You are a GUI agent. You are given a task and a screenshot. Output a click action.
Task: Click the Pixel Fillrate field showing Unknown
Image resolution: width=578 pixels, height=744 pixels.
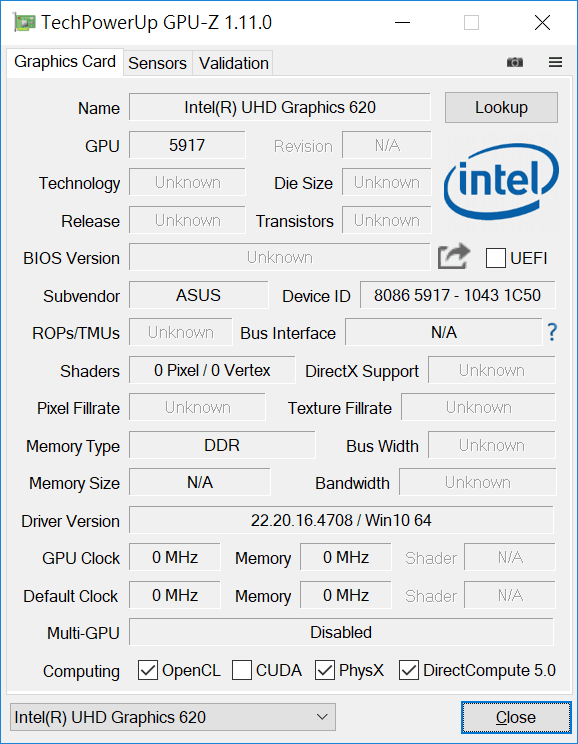pos(197,407)
